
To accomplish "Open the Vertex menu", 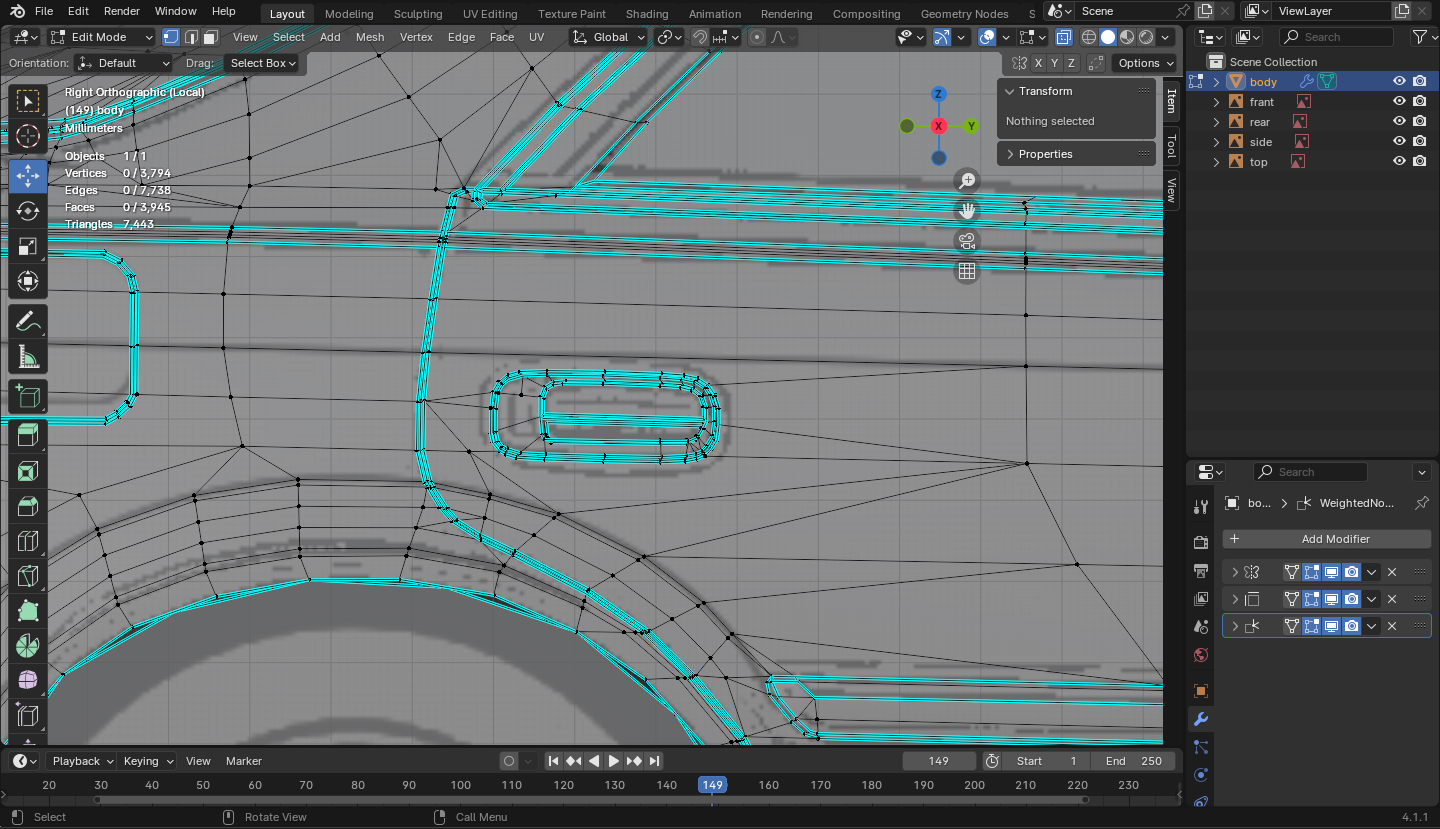I will pyautogui.click(x=416, y=37).
